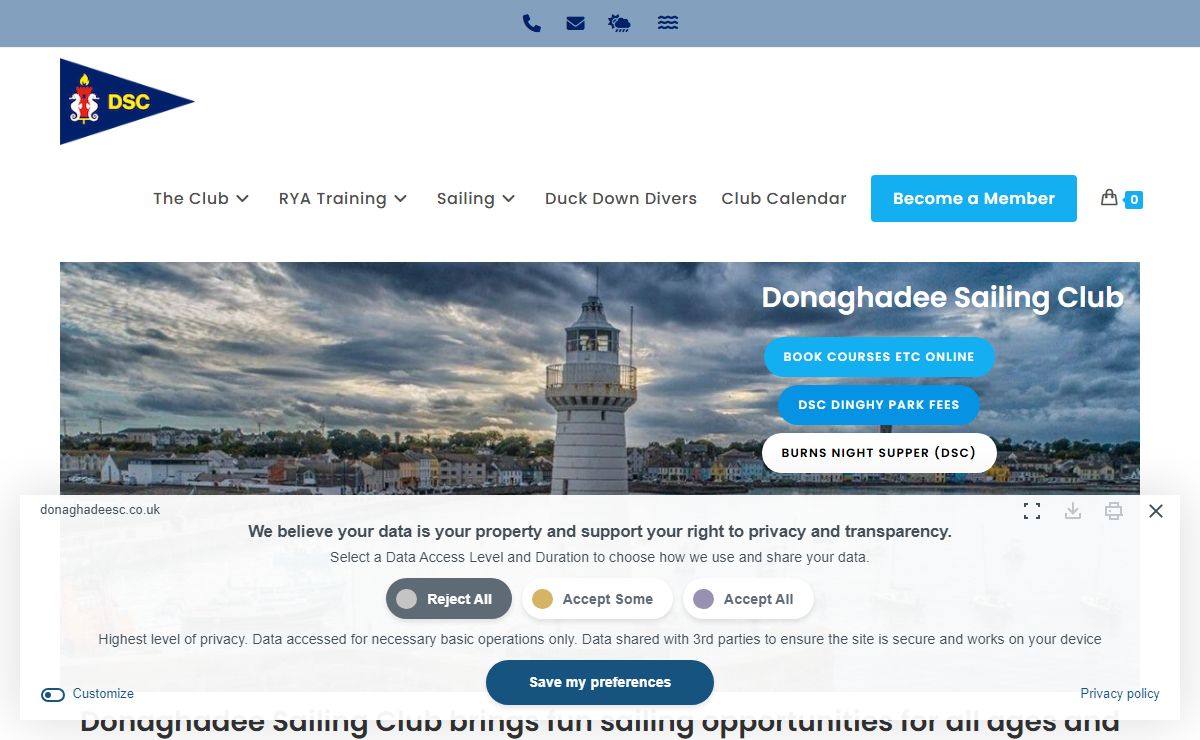
Task: Expand the RYA Training dropdown menu
Action: click(343, 198)
